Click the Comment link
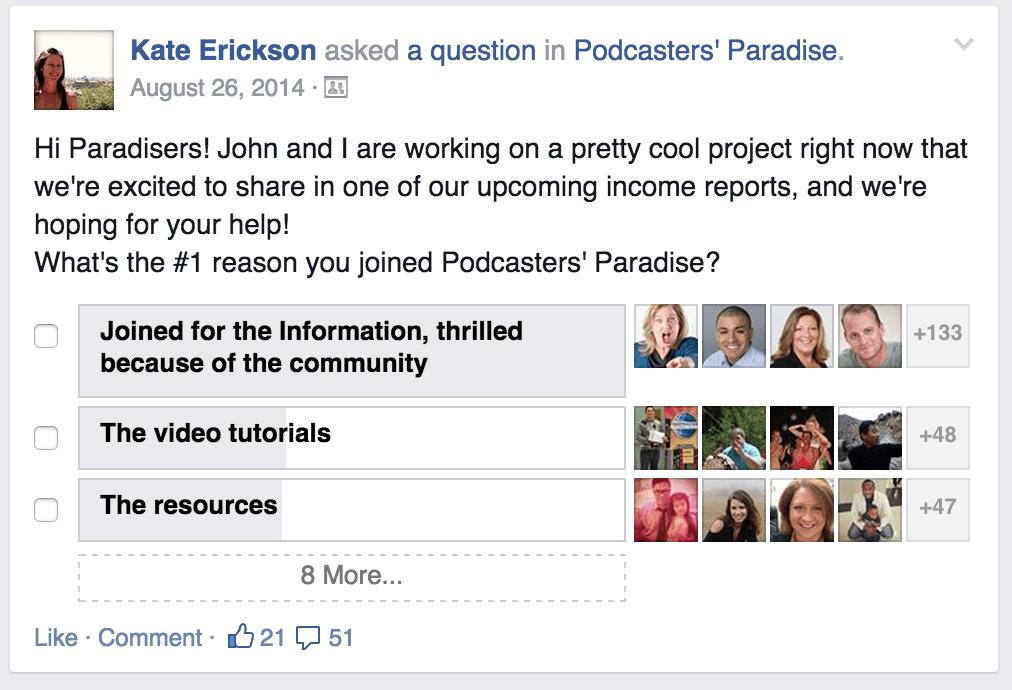This screenshot has width=1012, height=690. click(x=150, y=638)
